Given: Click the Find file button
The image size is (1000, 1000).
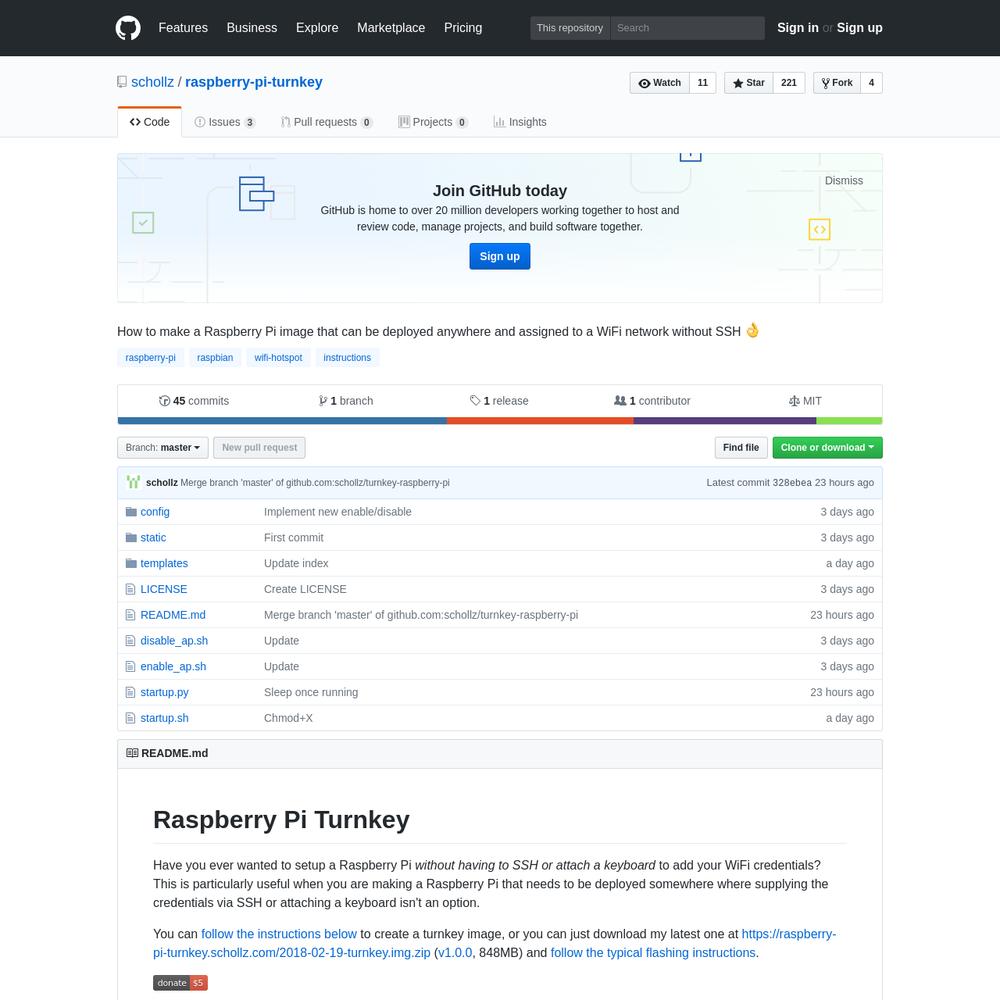Looking at the screenshot, I should coord(740,448).
